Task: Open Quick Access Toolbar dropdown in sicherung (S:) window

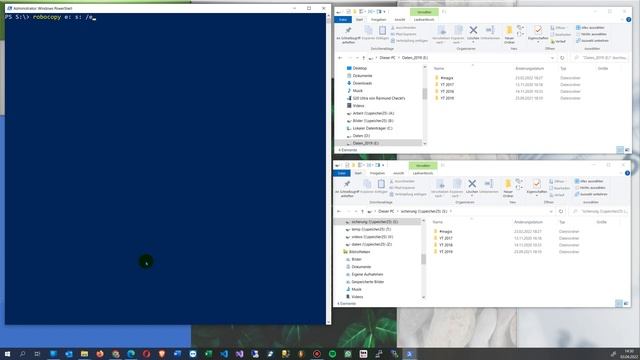Action: tap(383, 165)
